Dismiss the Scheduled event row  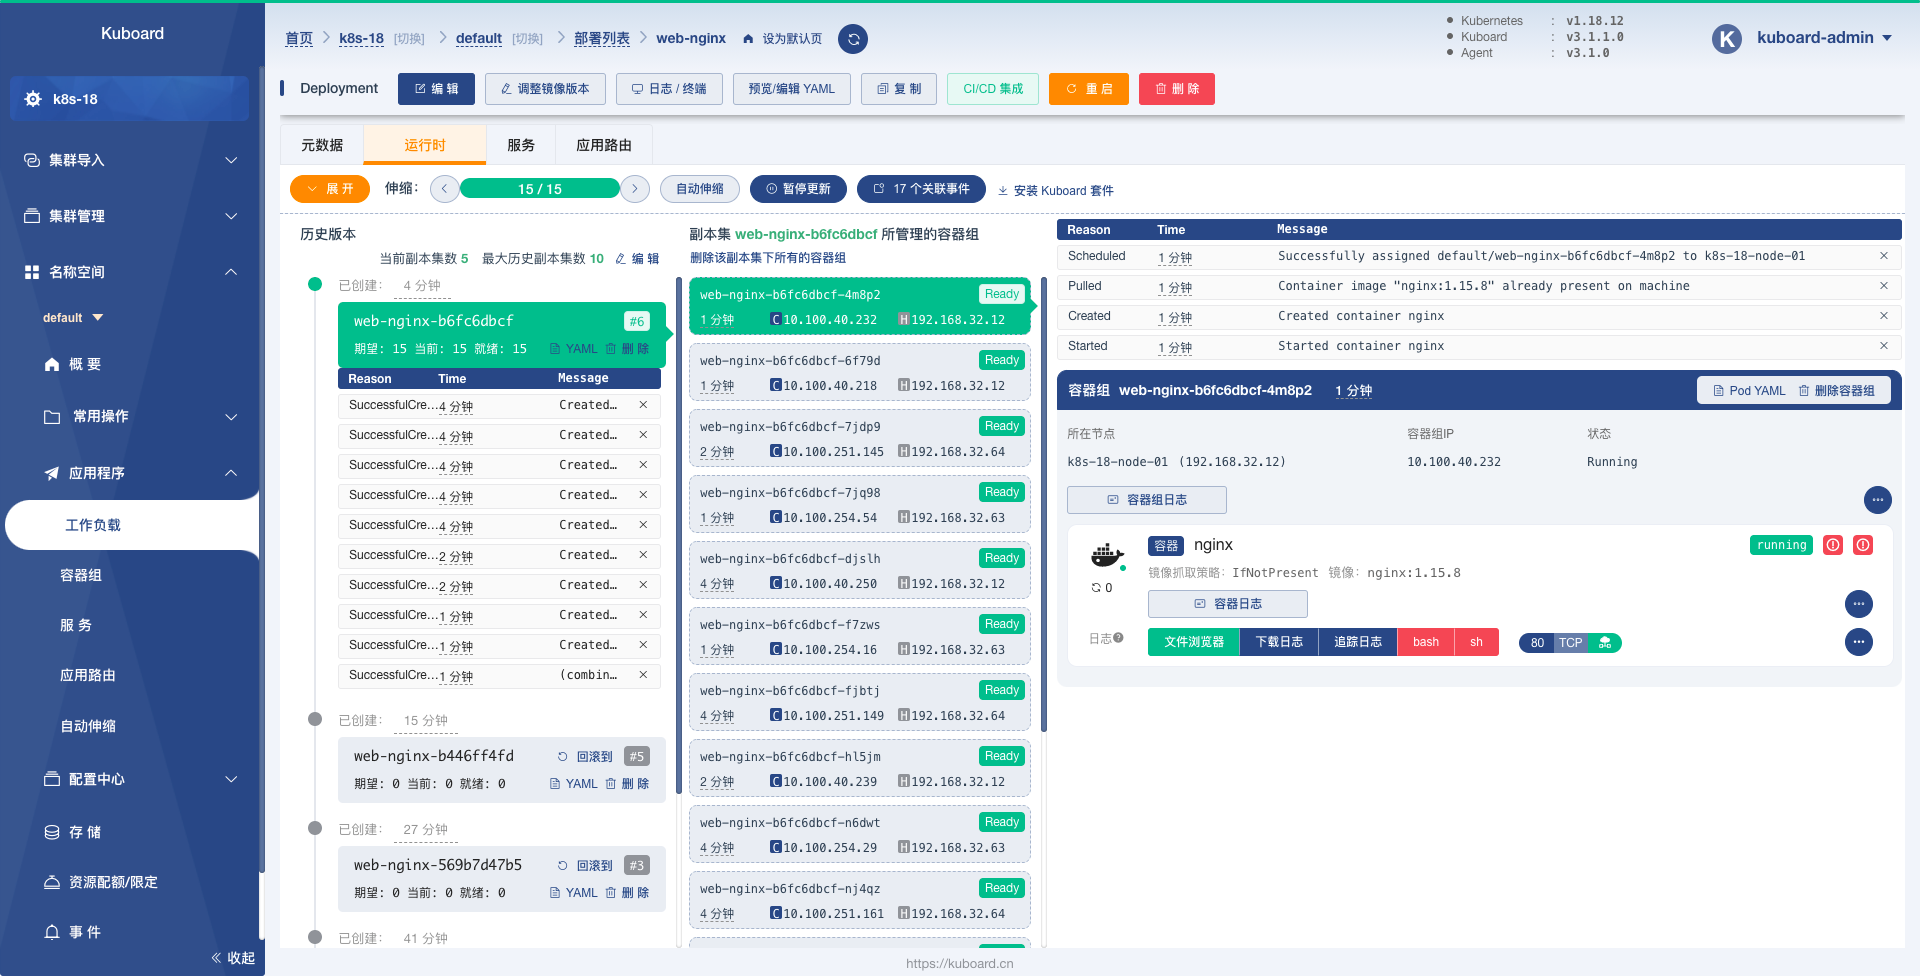click(1884, 256)
